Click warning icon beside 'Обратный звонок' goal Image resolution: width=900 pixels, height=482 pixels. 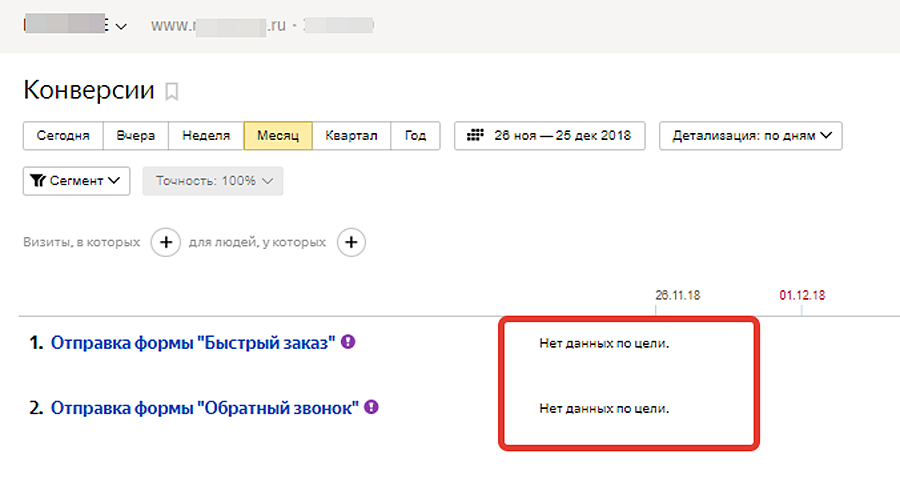tap(372, 407)
